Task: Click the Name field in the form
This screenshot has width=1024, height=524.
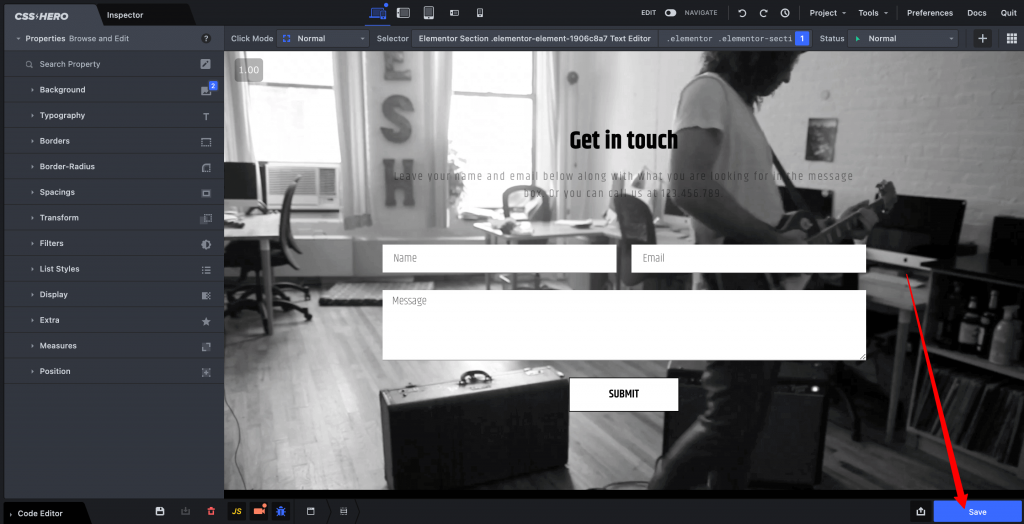Action: pos(500,259)
